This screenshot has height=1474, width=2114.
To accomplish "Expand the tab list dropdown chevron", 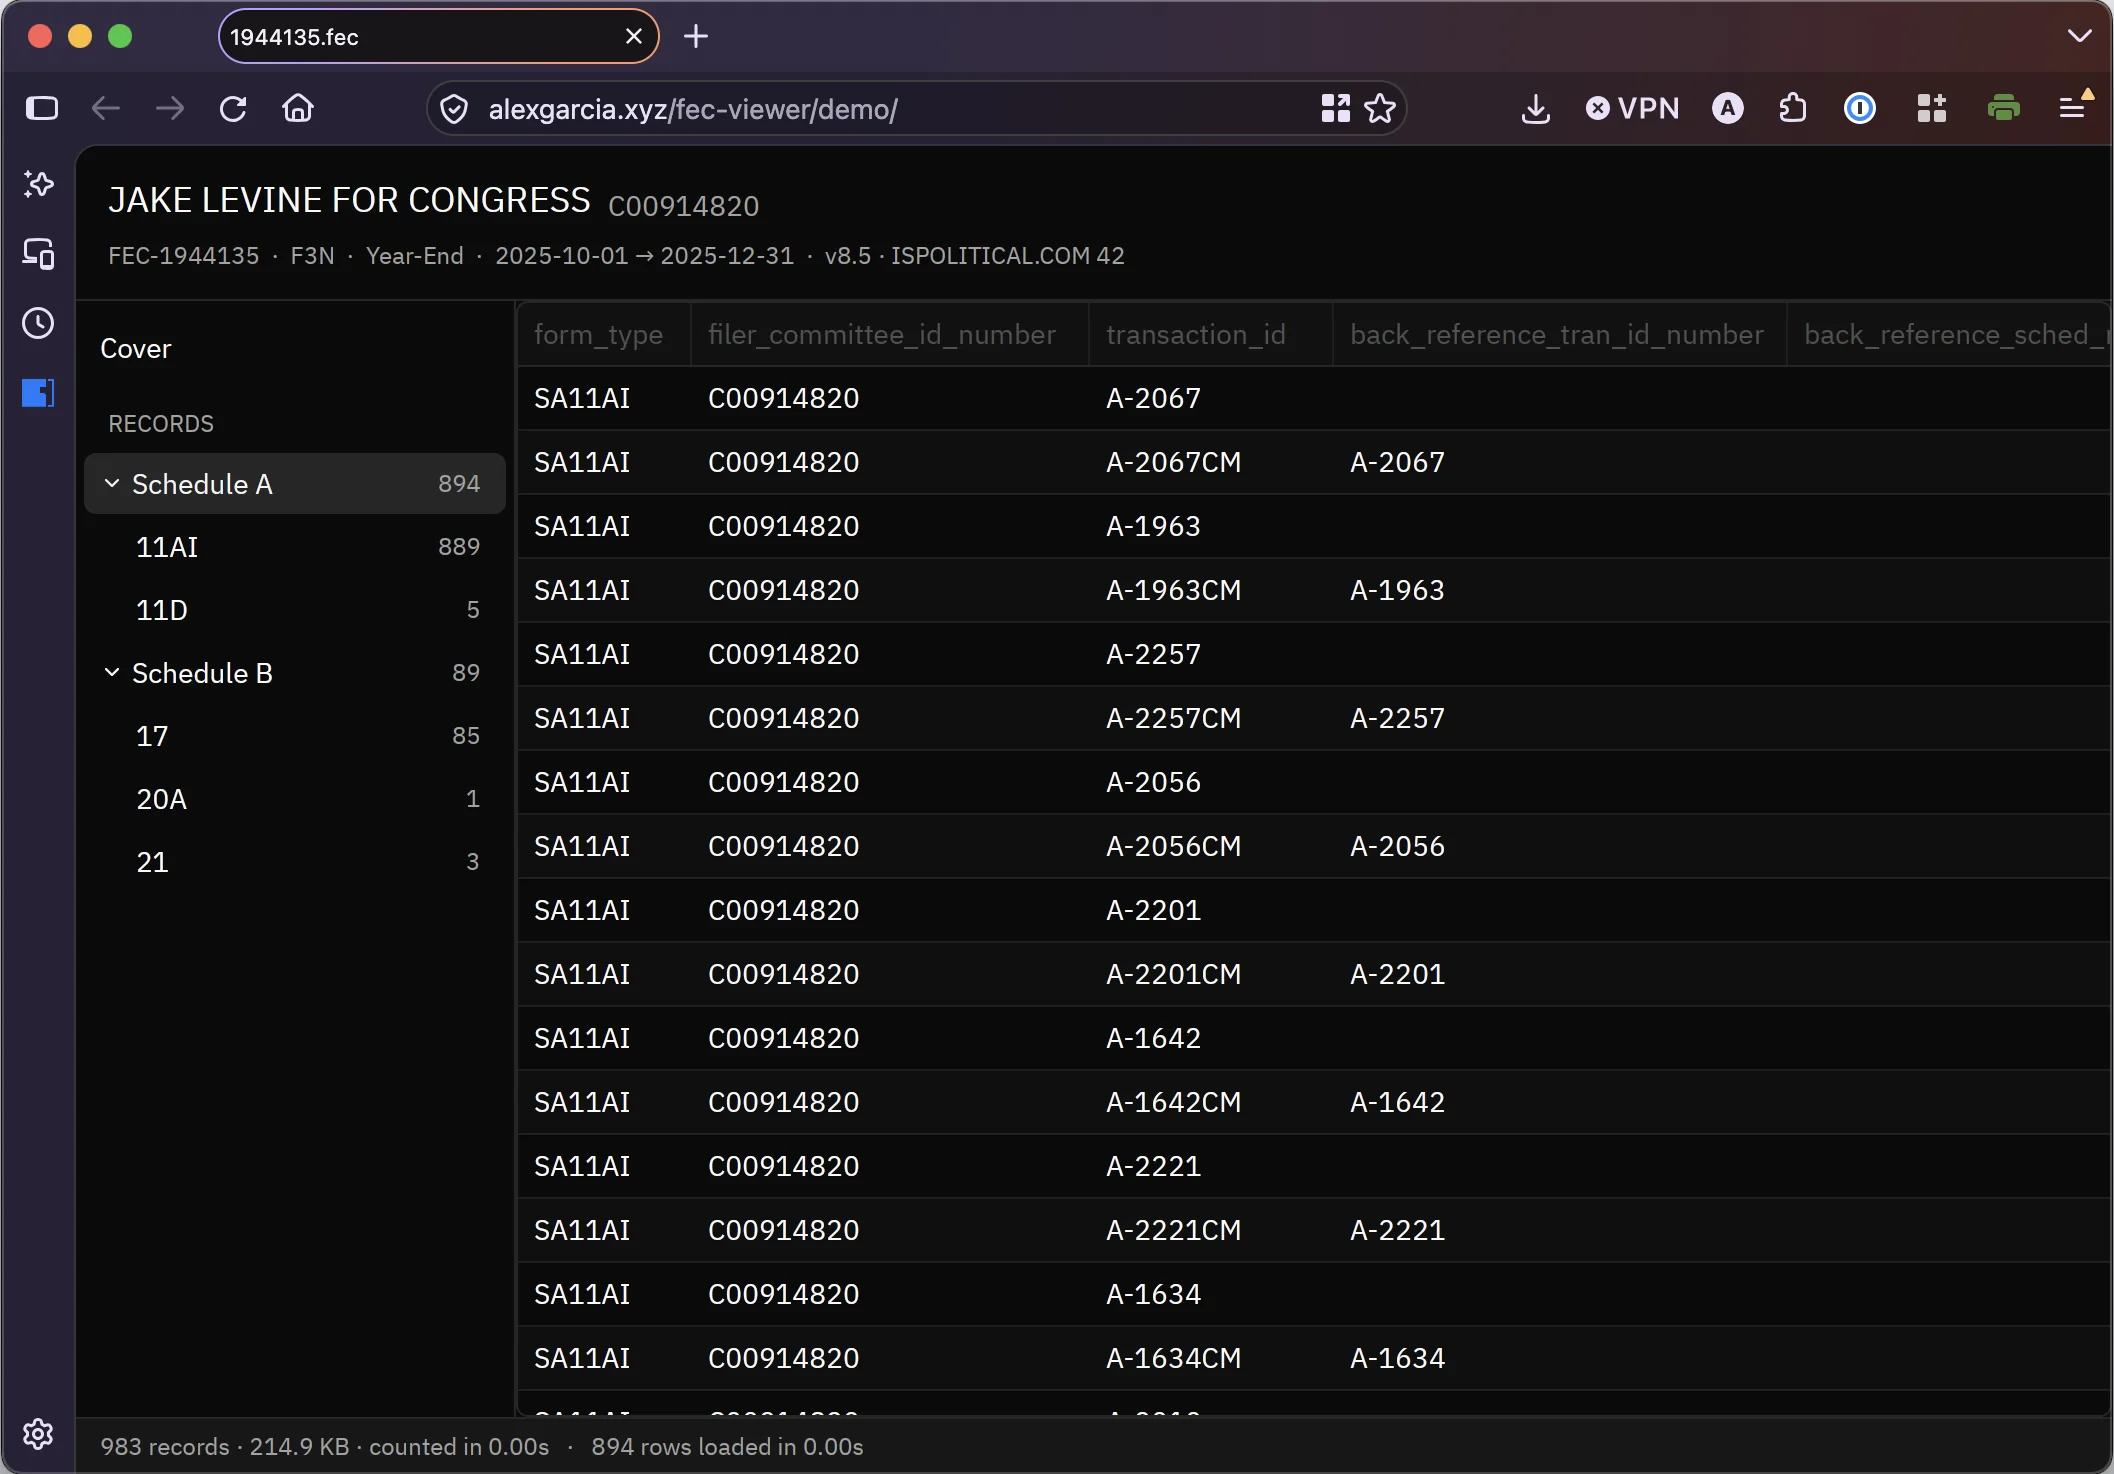I will [x=2079, y=37].
